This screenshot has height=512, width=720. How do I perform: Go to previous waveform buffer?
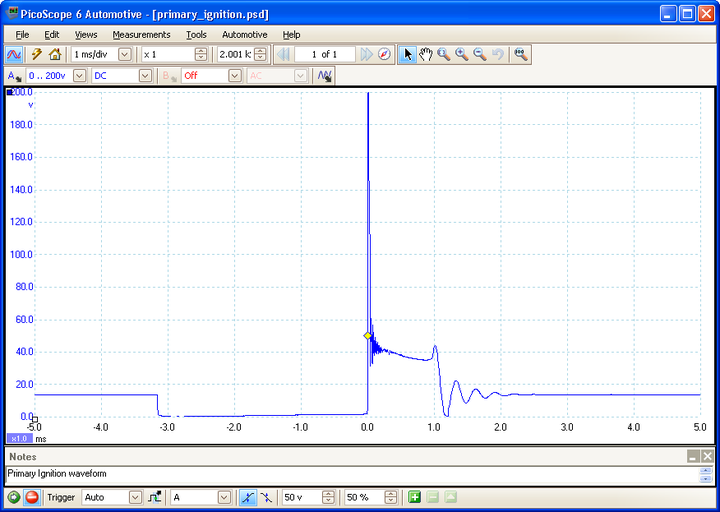[283, 55]
